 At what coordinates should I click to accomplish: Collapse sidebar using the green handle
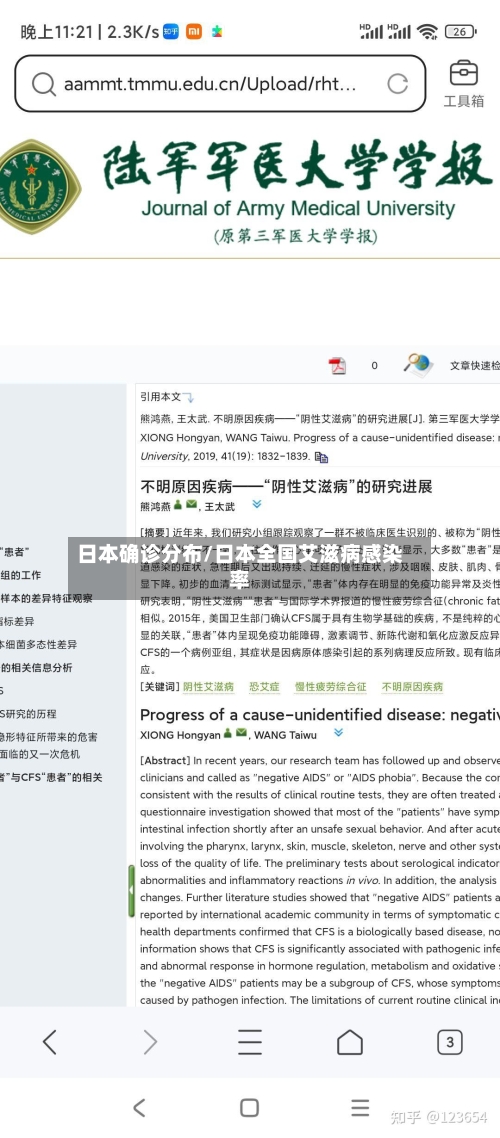point(131,890)
